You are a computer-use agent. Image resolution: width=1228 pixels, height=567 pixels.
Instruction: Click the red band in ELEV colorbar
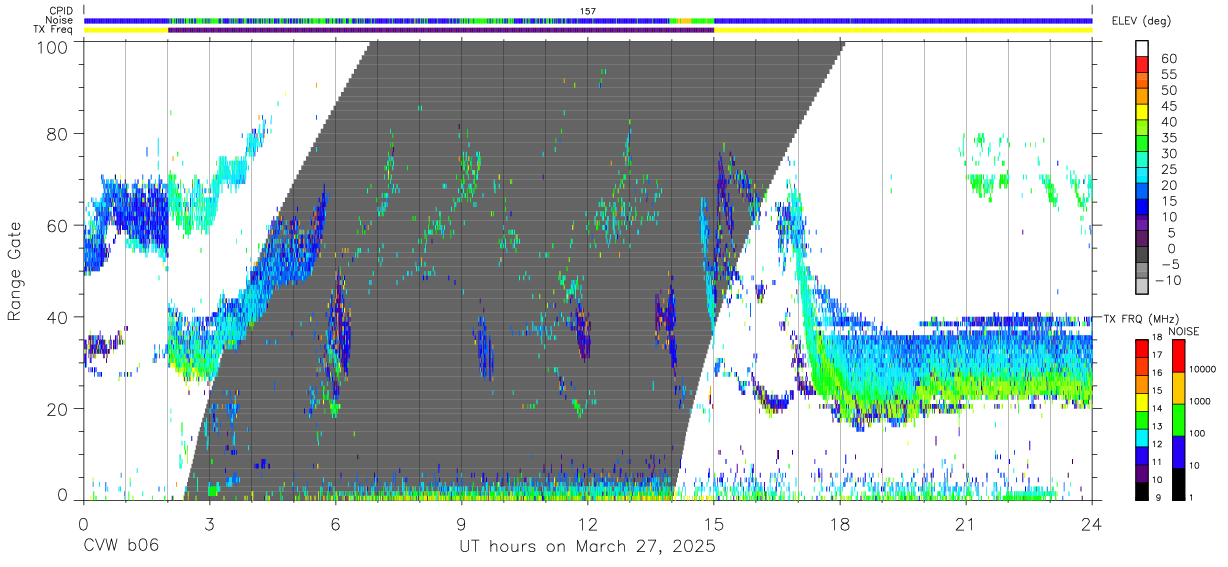[1141, 65]
